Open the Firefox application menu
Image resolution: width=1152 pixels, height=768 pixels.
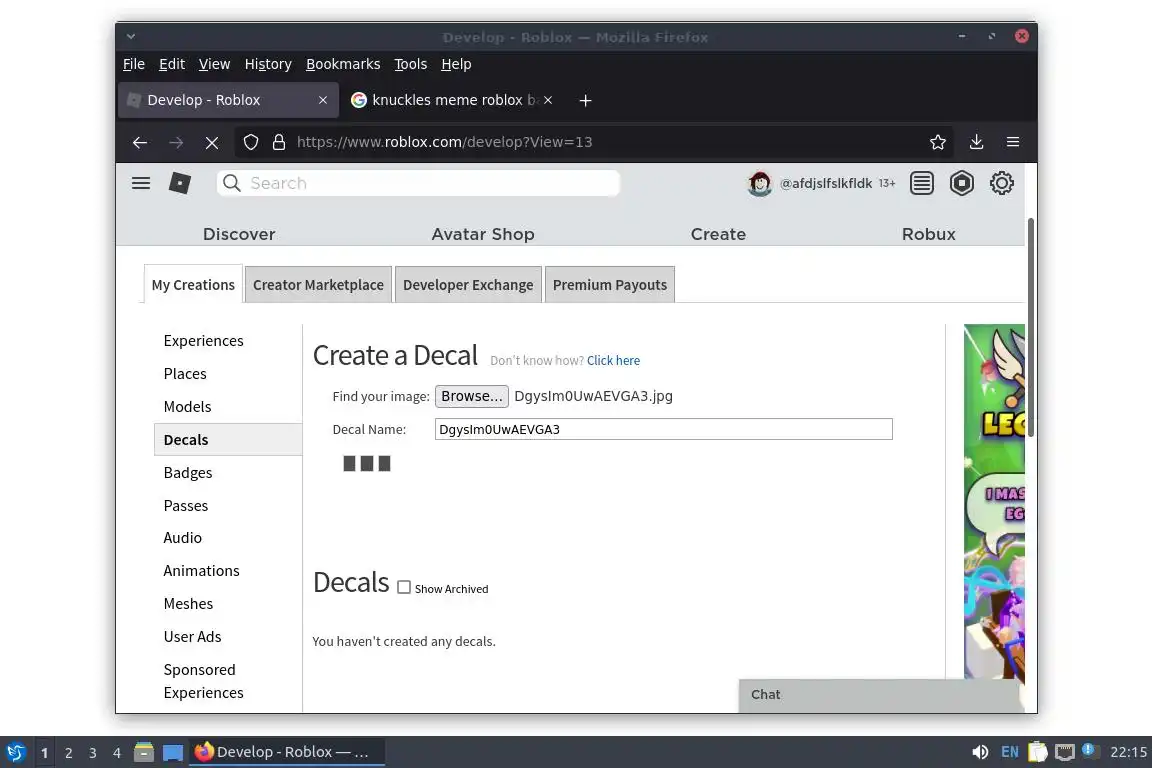1012,142
